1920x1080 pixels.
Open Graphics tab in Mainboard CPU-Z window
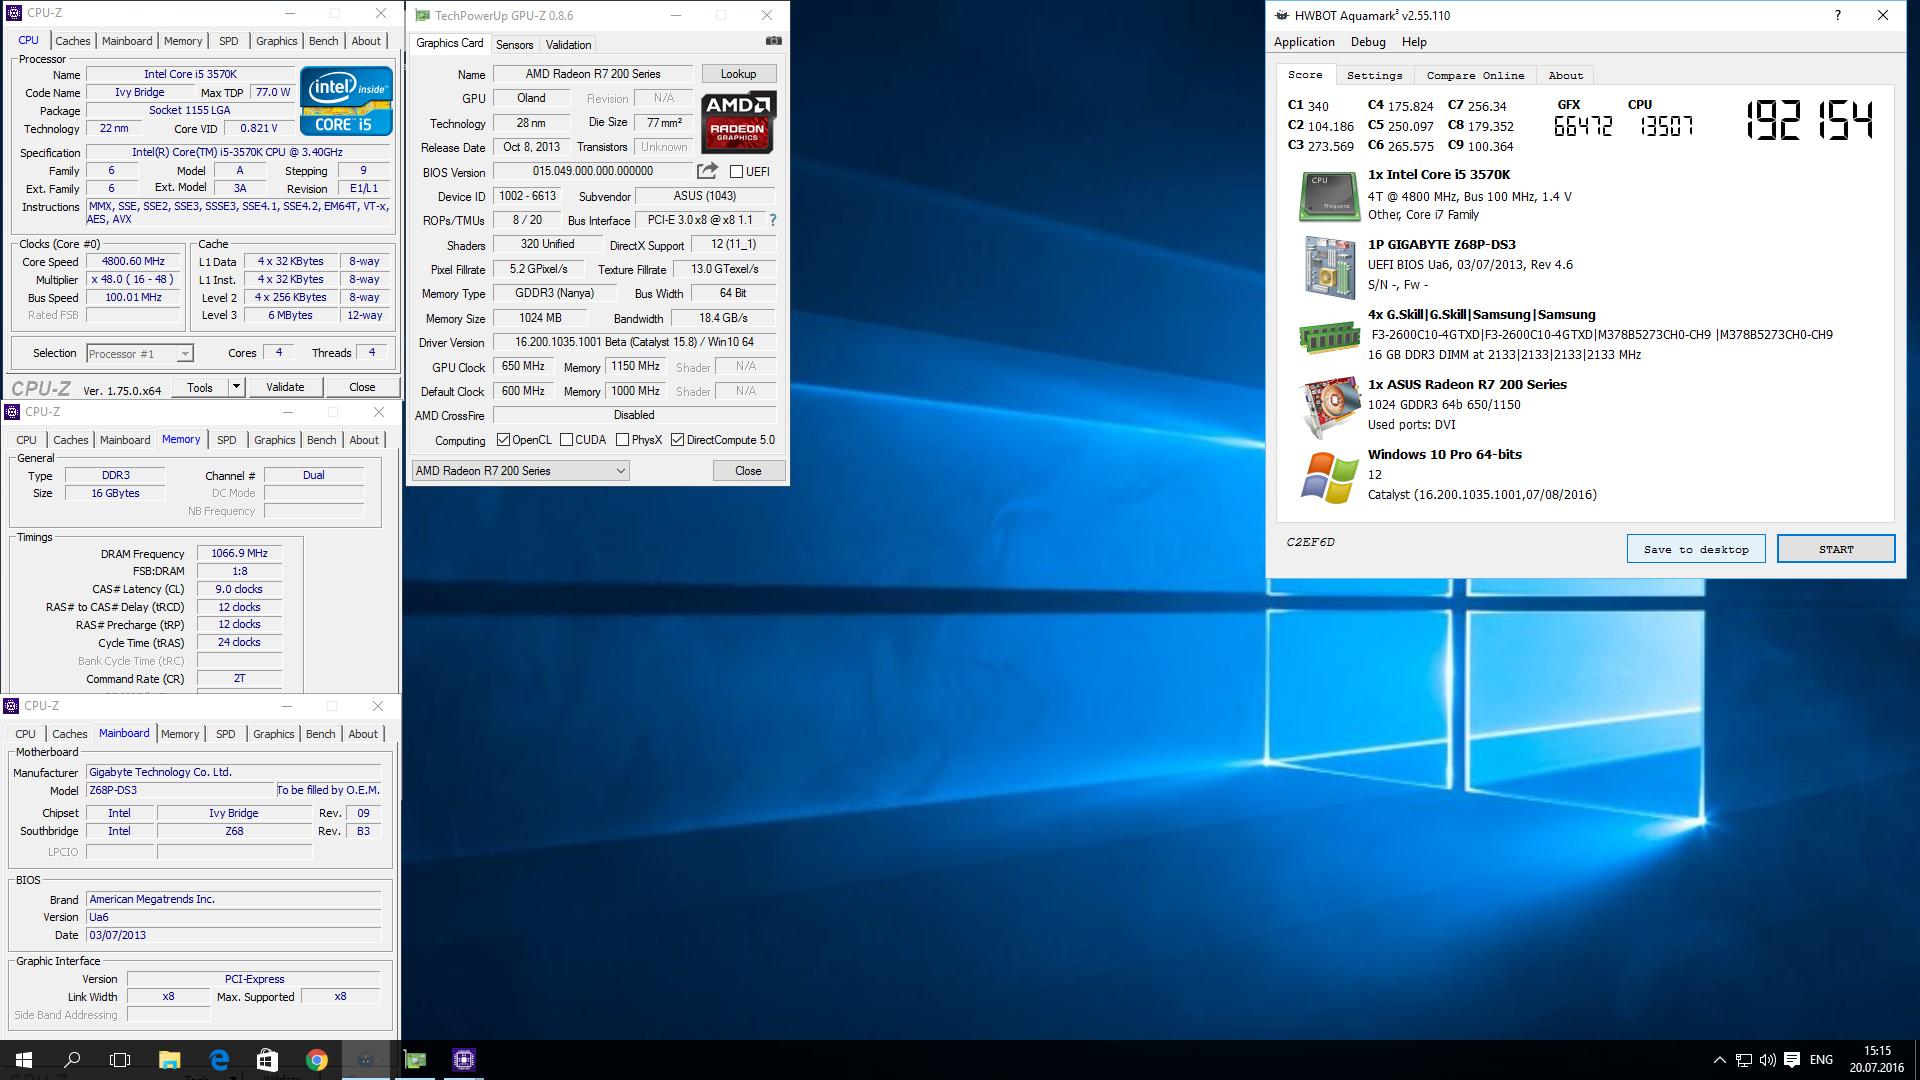pyautogui.click(x=274, y=734)
